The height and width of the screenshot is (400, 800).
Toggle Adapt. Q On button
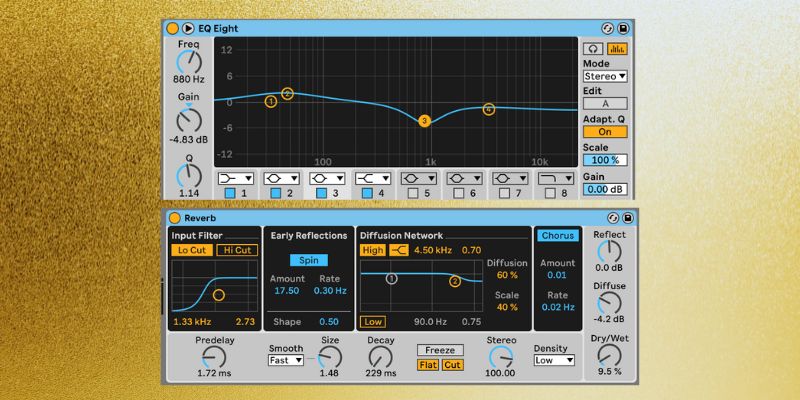click(x=605, y=132)
